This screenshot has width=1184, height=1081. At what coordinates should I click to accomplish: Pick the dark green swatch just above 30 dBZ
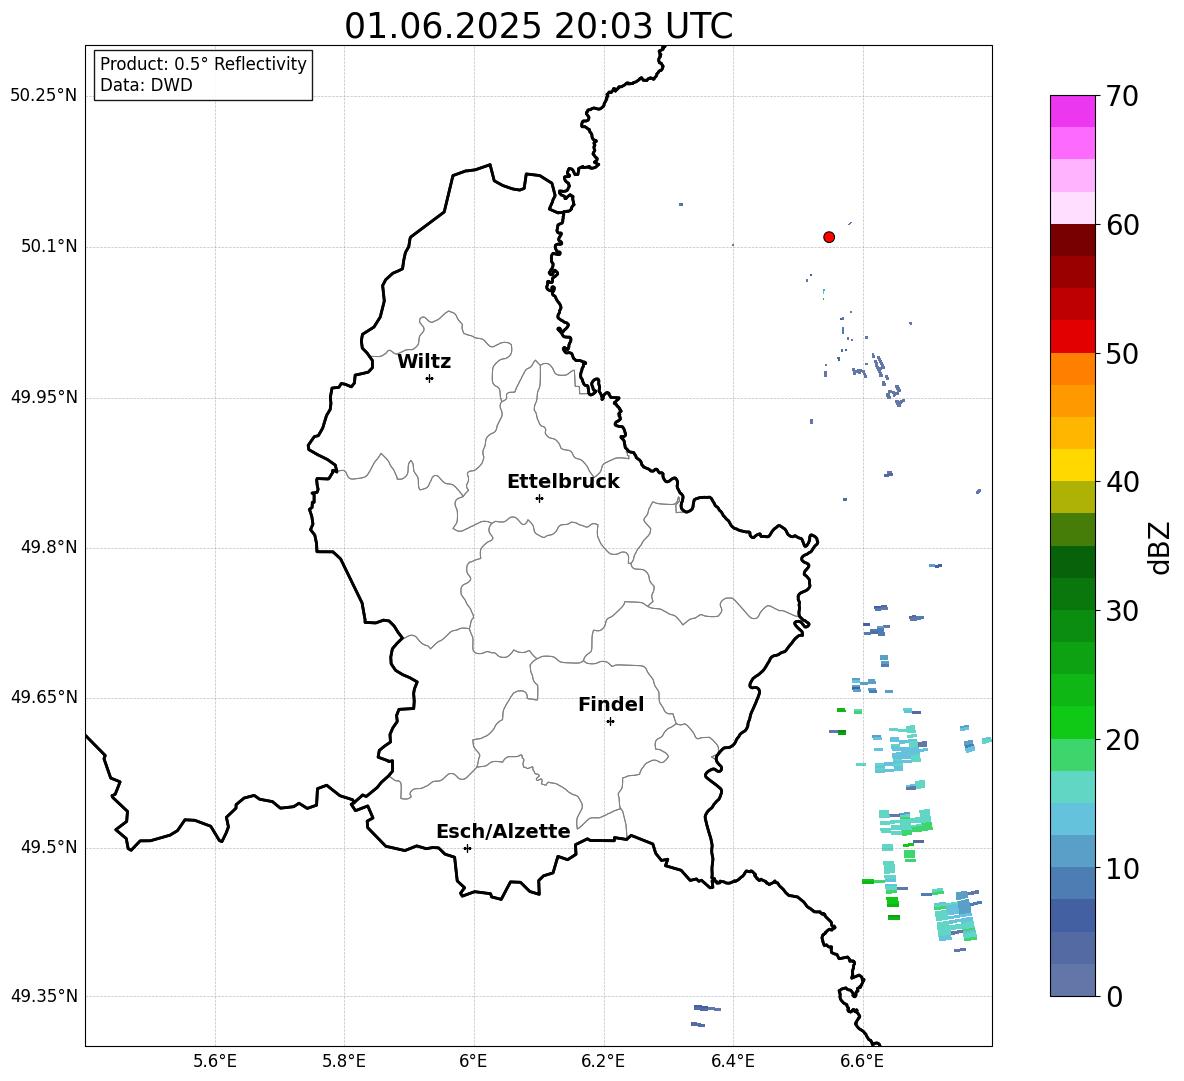tap(1072, 594)
